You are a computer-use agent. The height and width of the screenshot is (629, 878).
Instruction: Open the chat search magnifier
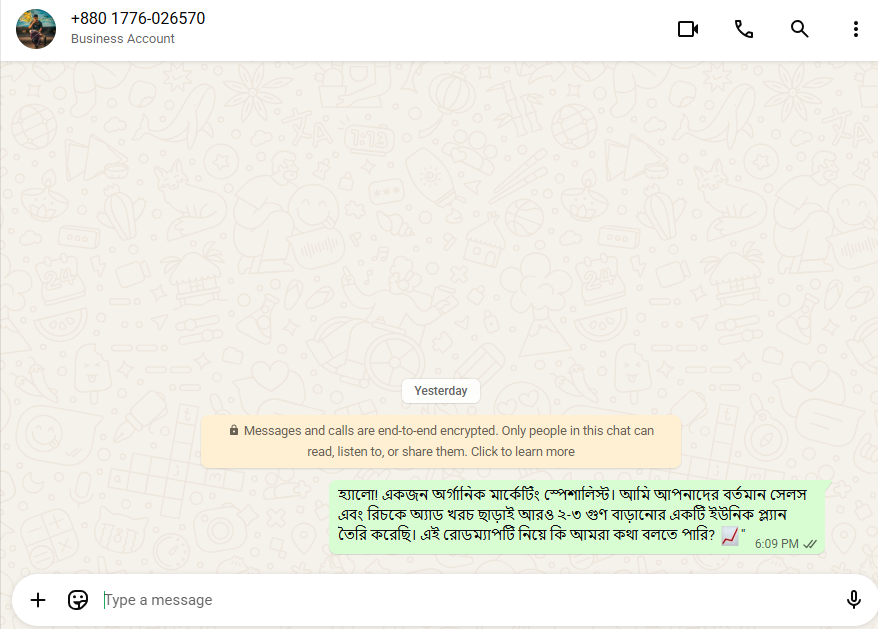800,29
